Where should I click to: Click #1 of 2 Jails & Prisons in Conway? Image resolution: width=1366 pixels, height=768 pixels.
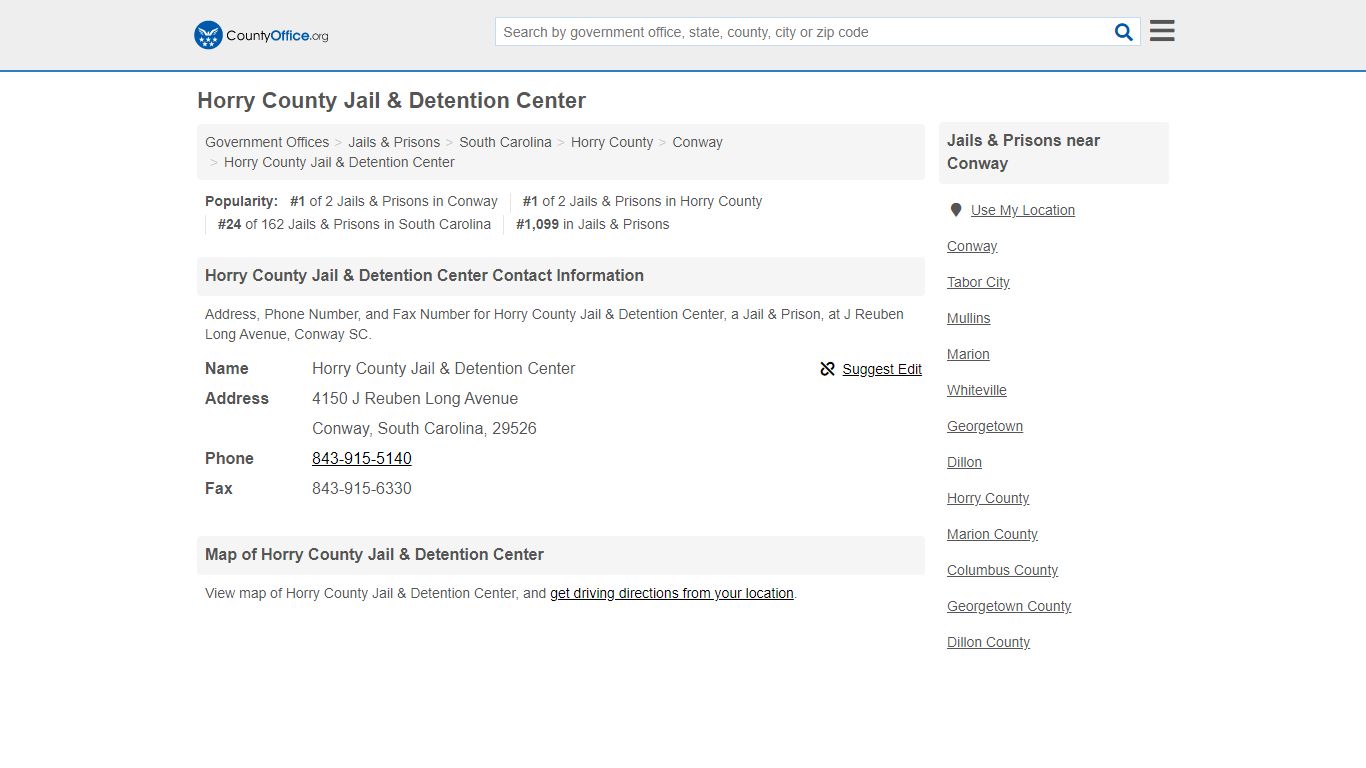tap(394, 201)
